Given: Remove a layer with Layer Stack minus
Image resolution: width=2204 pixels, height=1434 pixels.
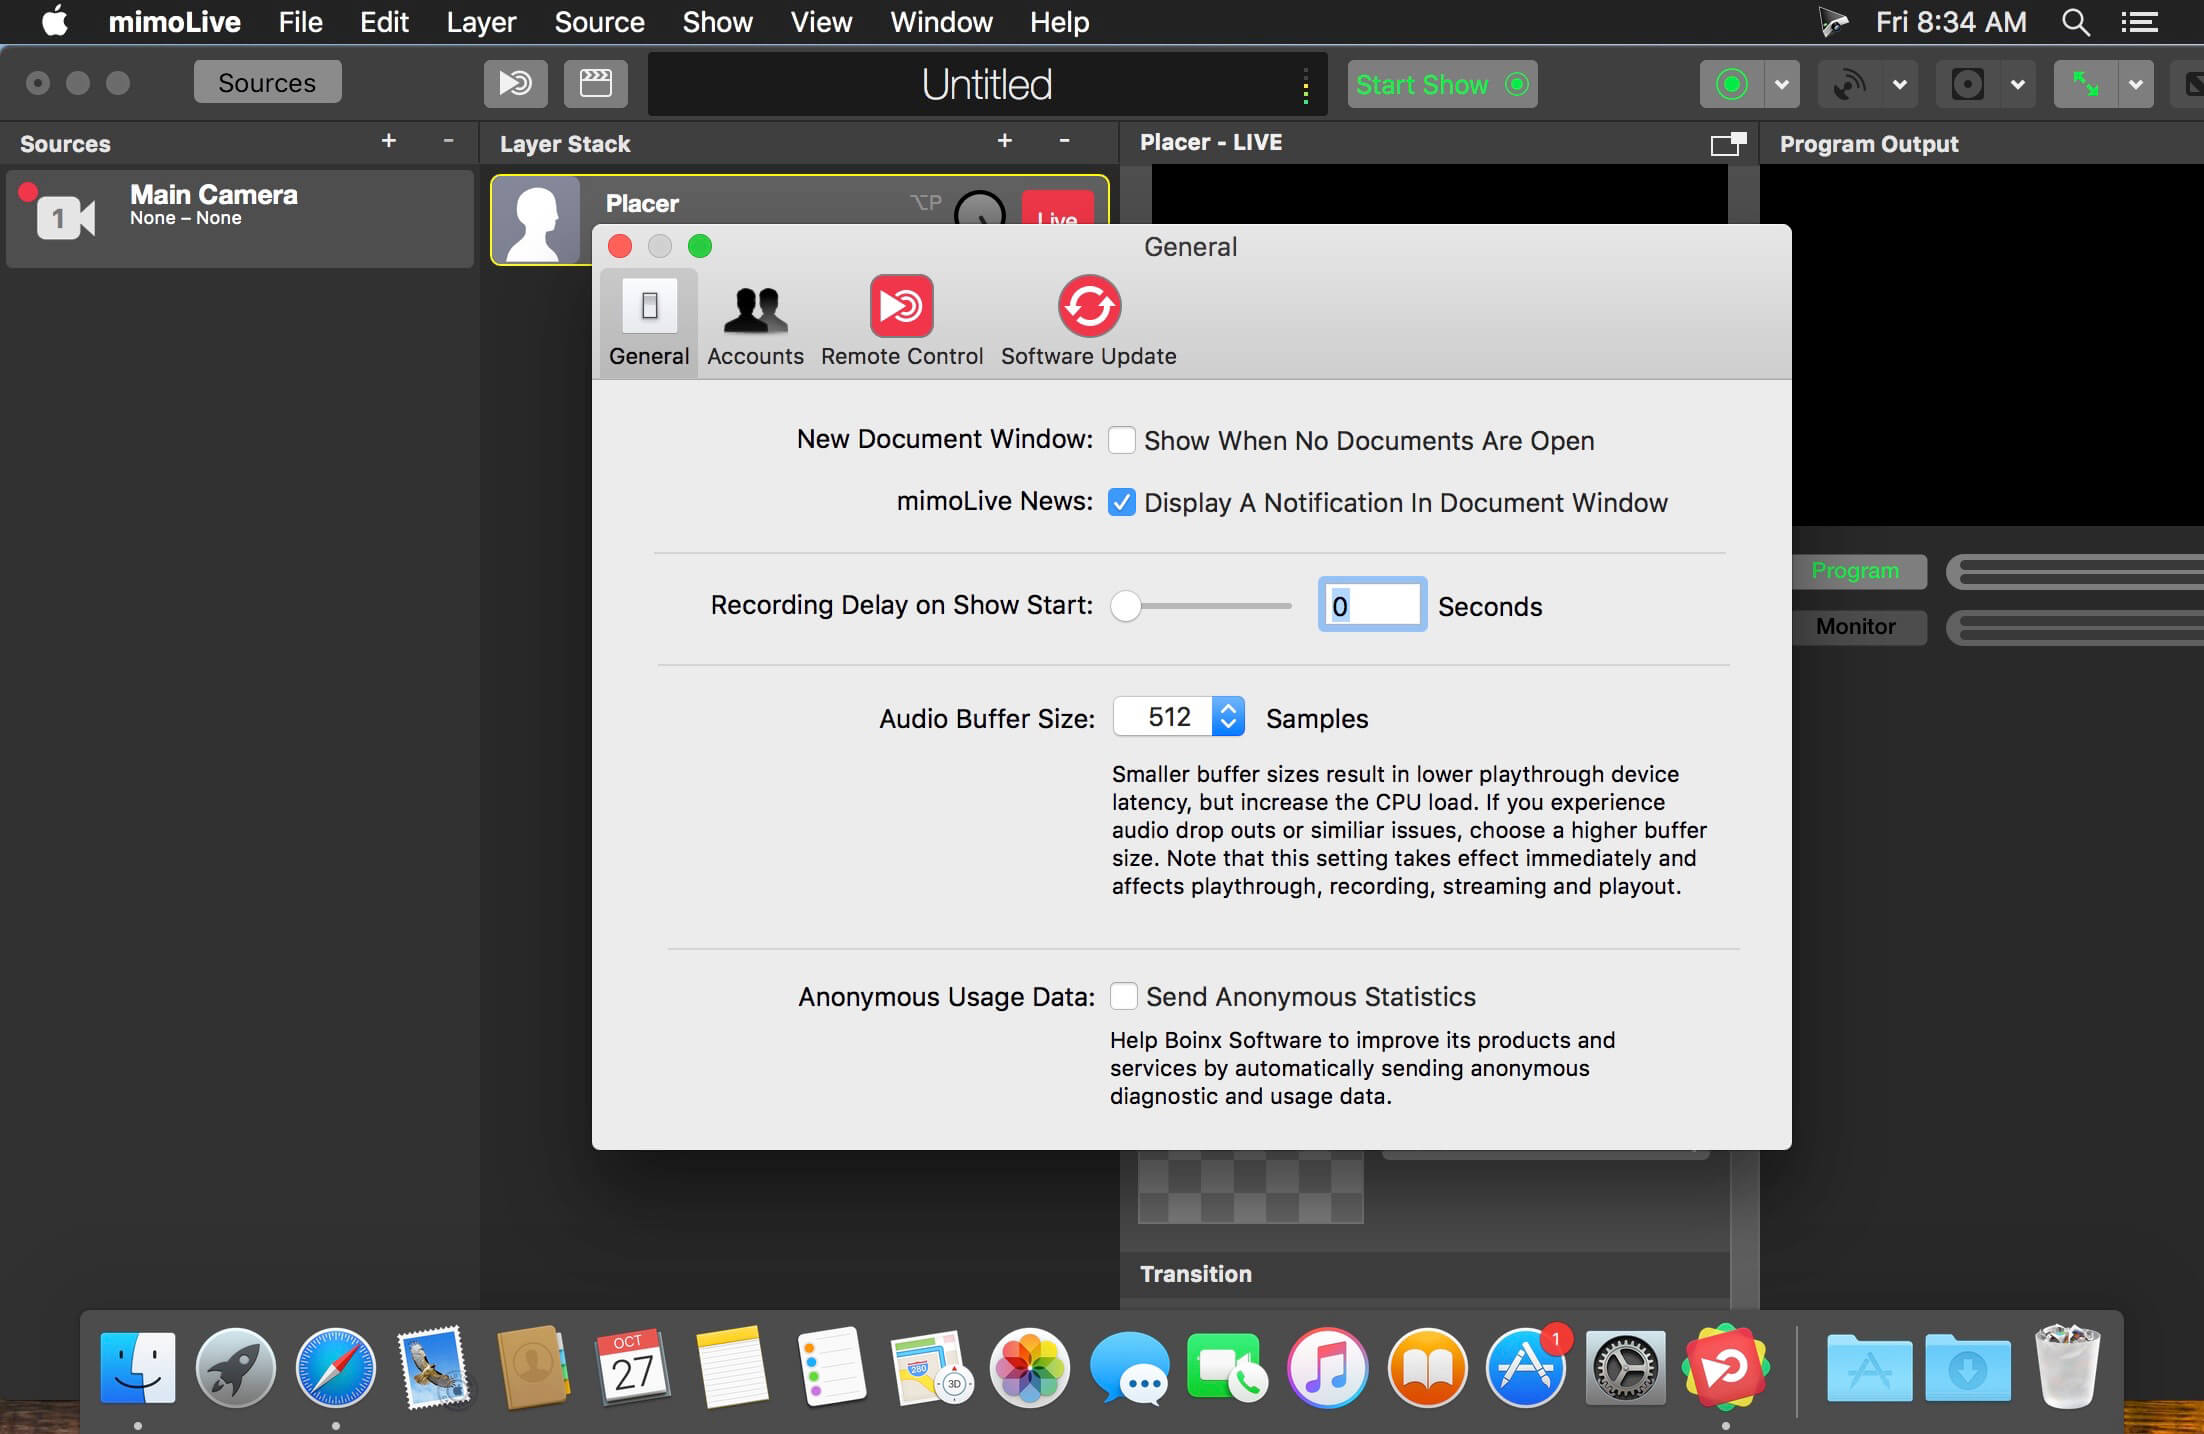Looking at the screenshot, I should (1064, 142).
